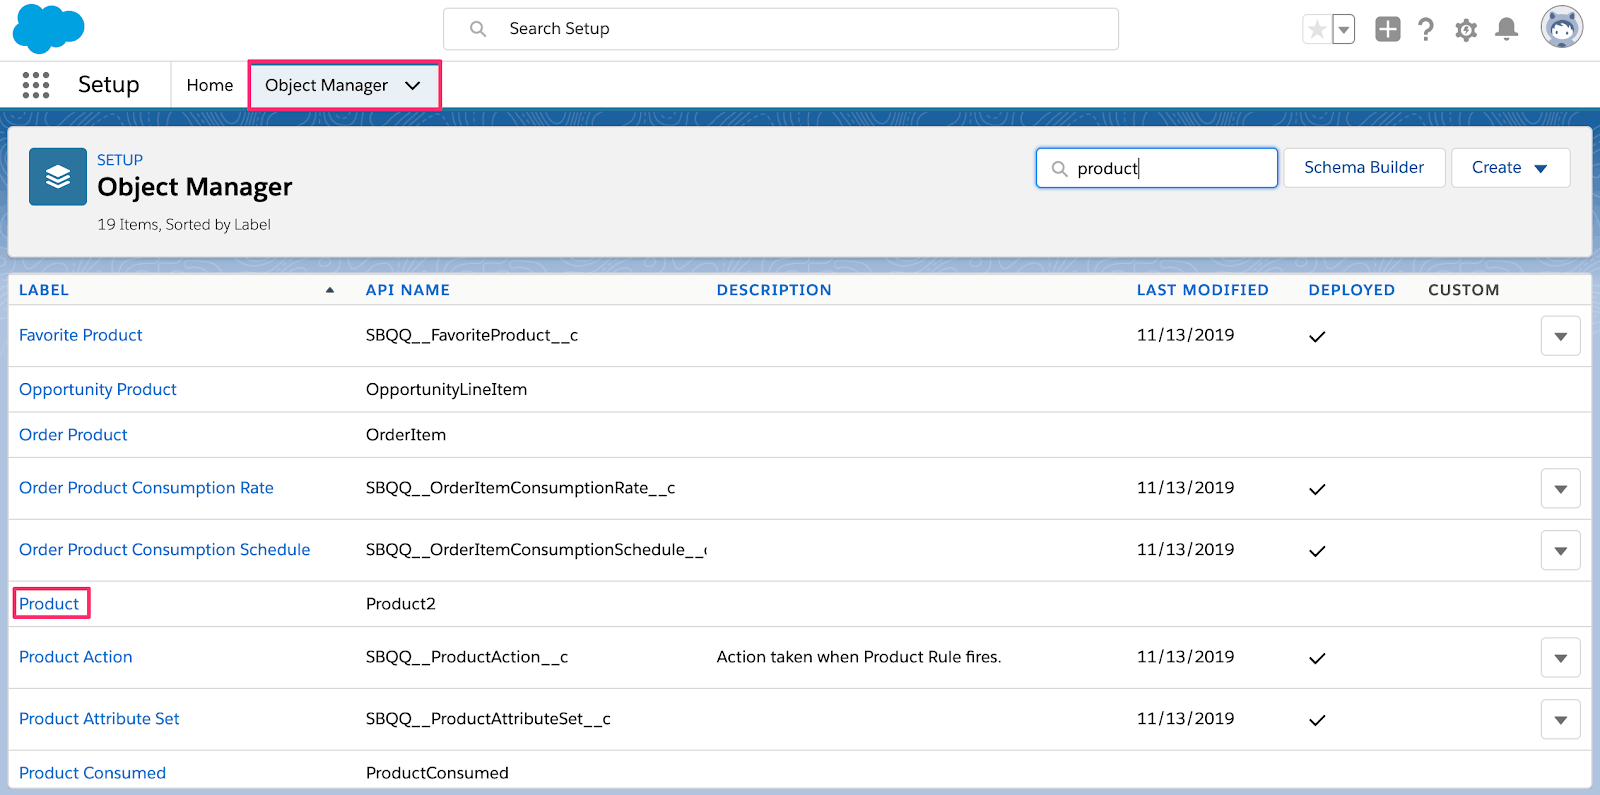Image resolution: width=1600 pixels, height=795 pixels.
Task: Open the Product Attribute Set object
Action: point(99,719)
